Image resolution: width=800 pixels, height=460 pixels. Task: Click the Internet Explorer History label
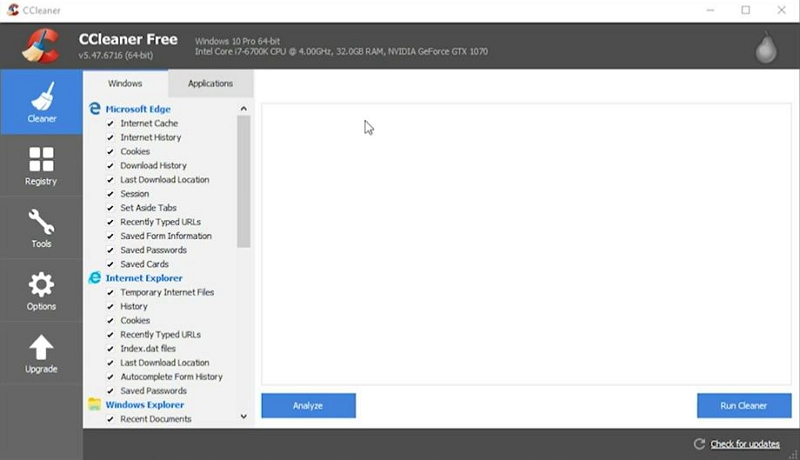pos(134,306)
